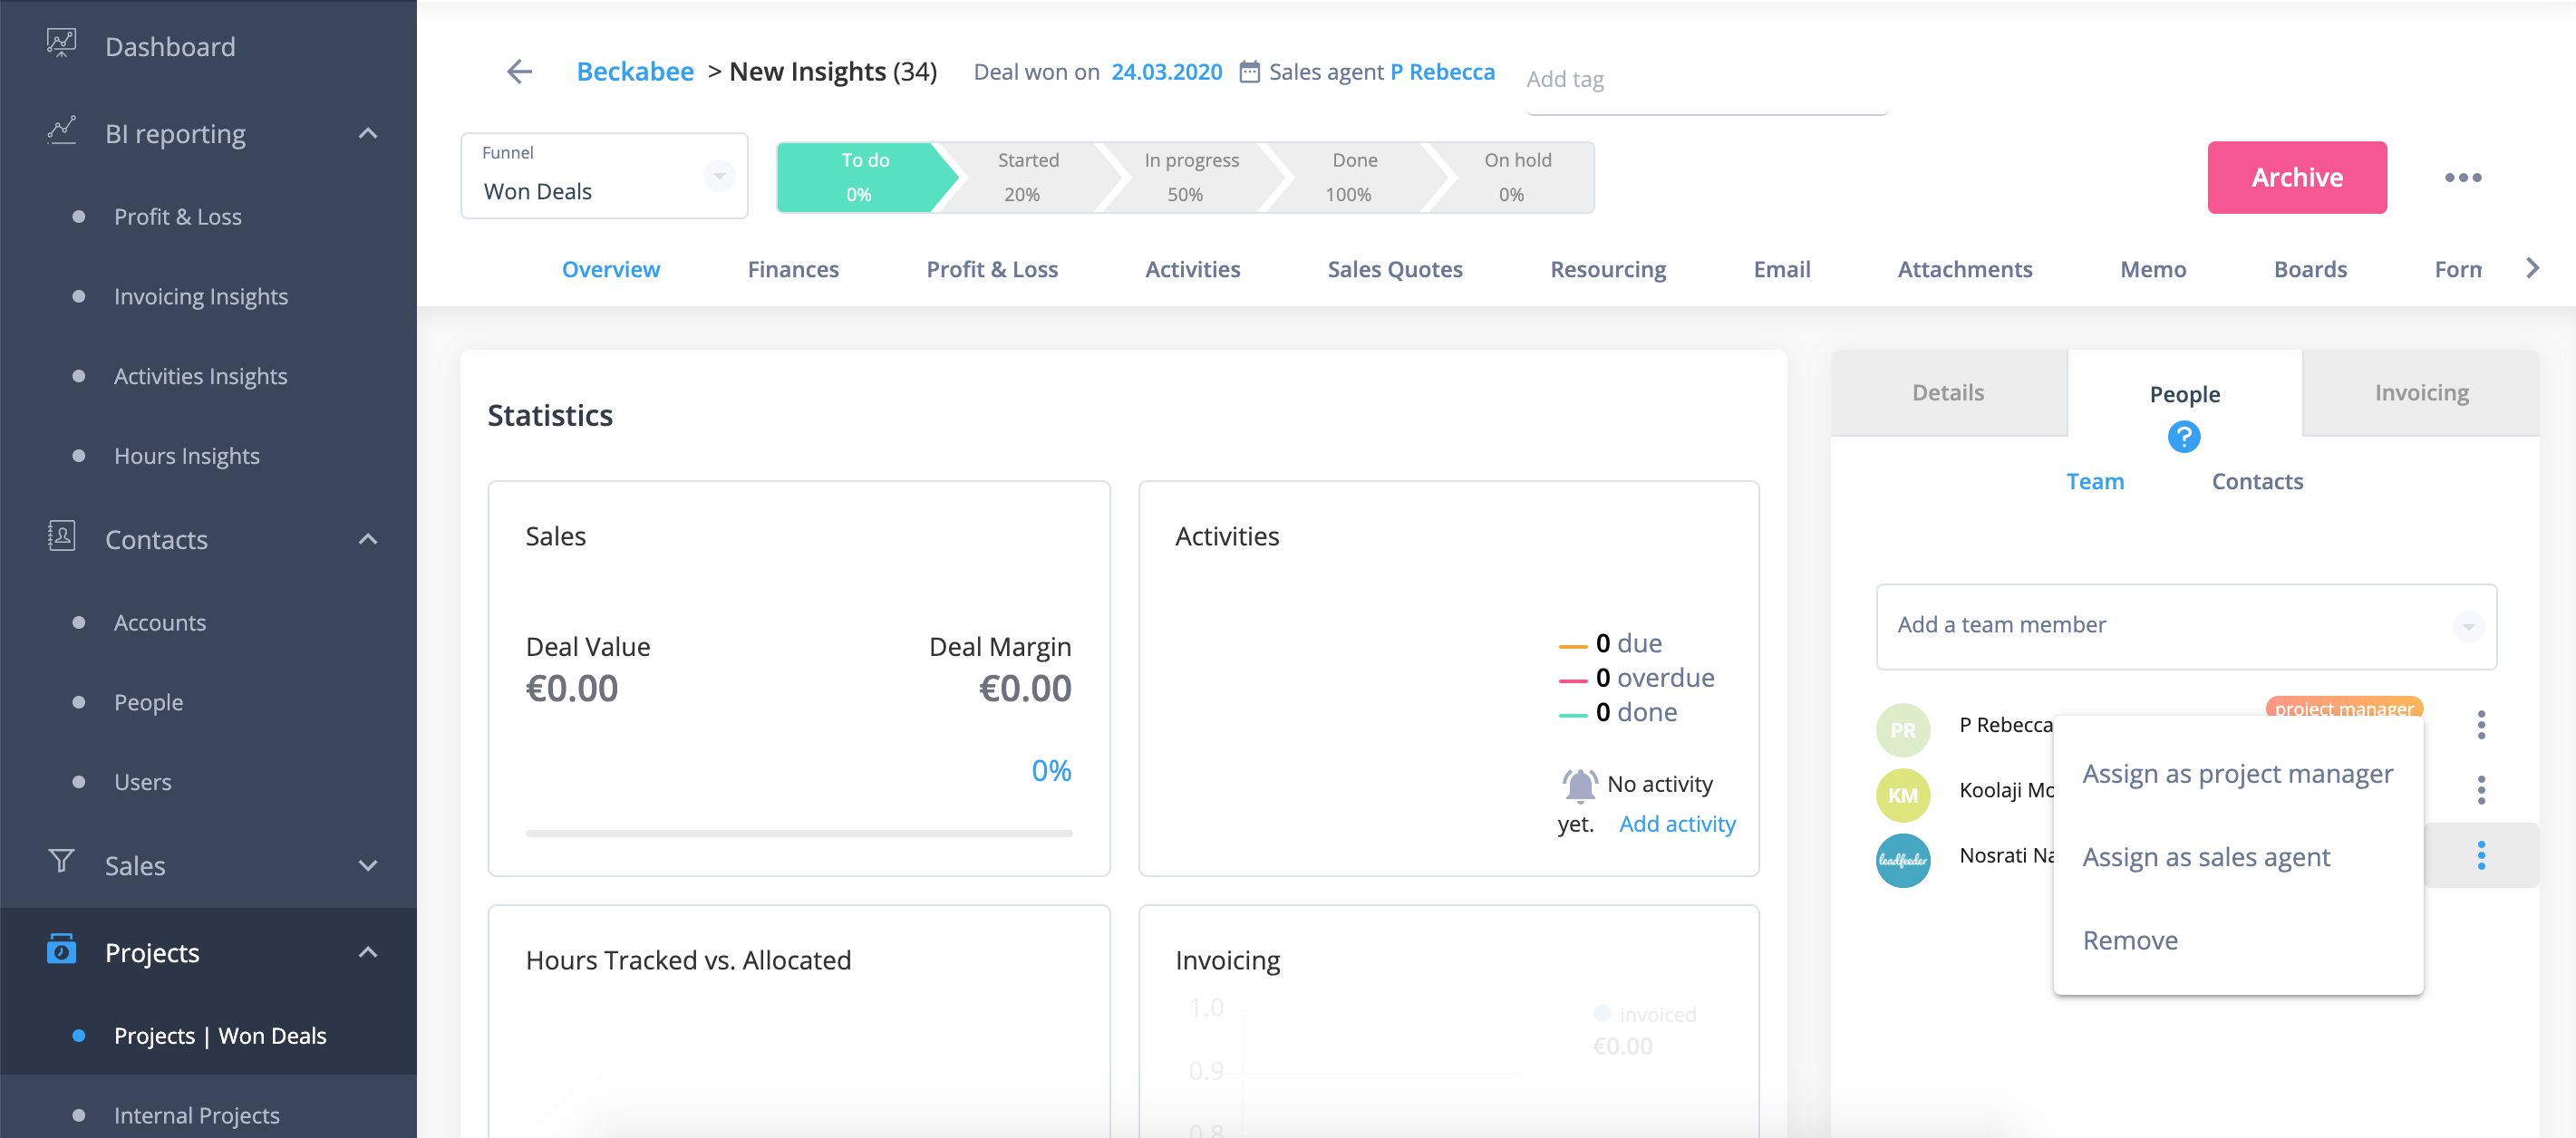The width and height of the screenshot is (2576, 1138).
Task: Open Invoicing Insights in sidebar
Action: point(200,297)
